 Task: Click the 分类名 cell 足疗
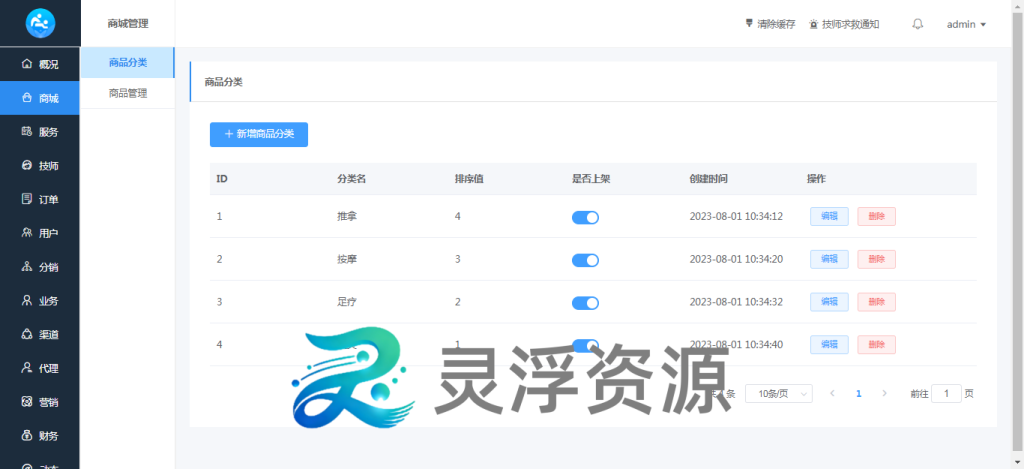pos(347,302)
